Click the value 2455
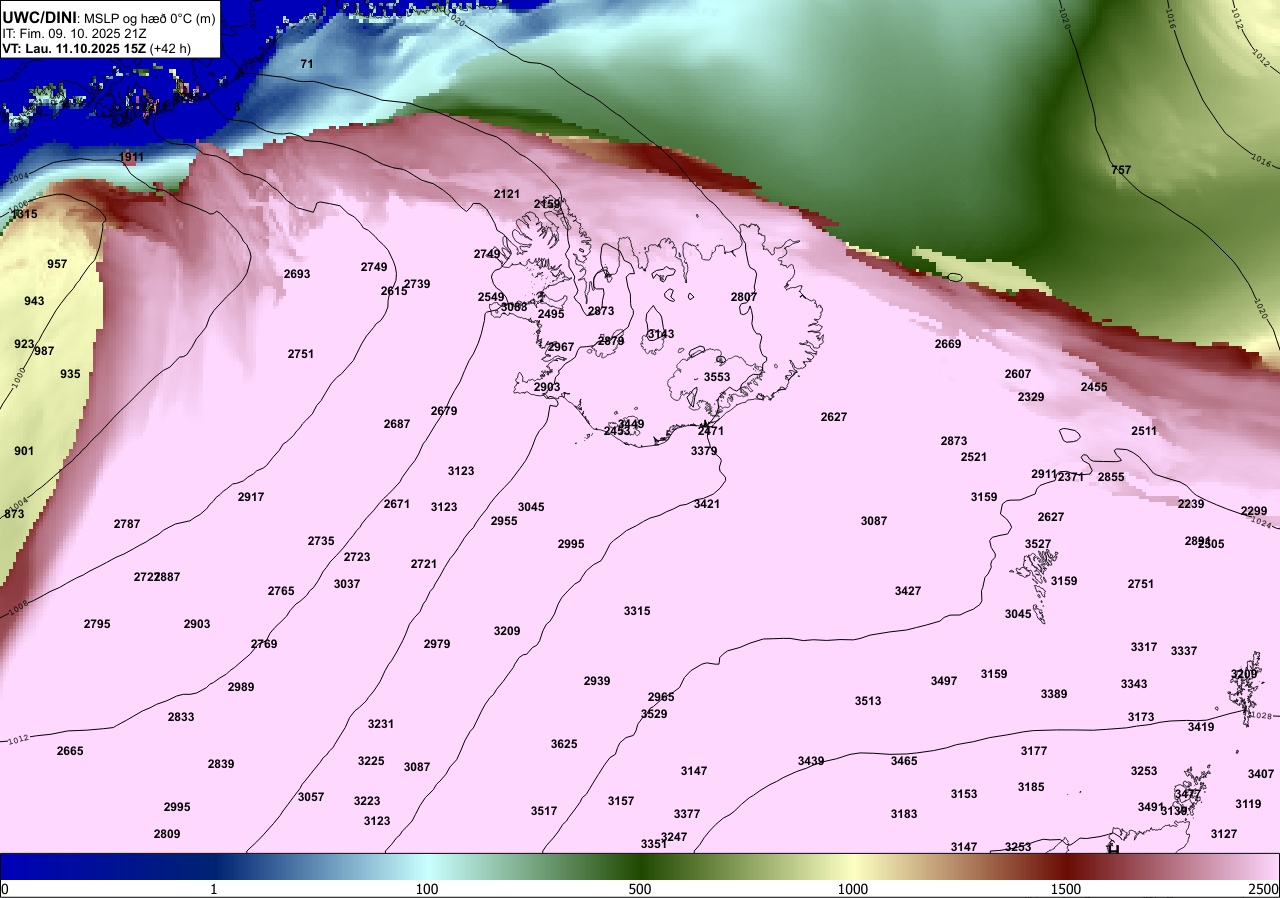 1094,387
